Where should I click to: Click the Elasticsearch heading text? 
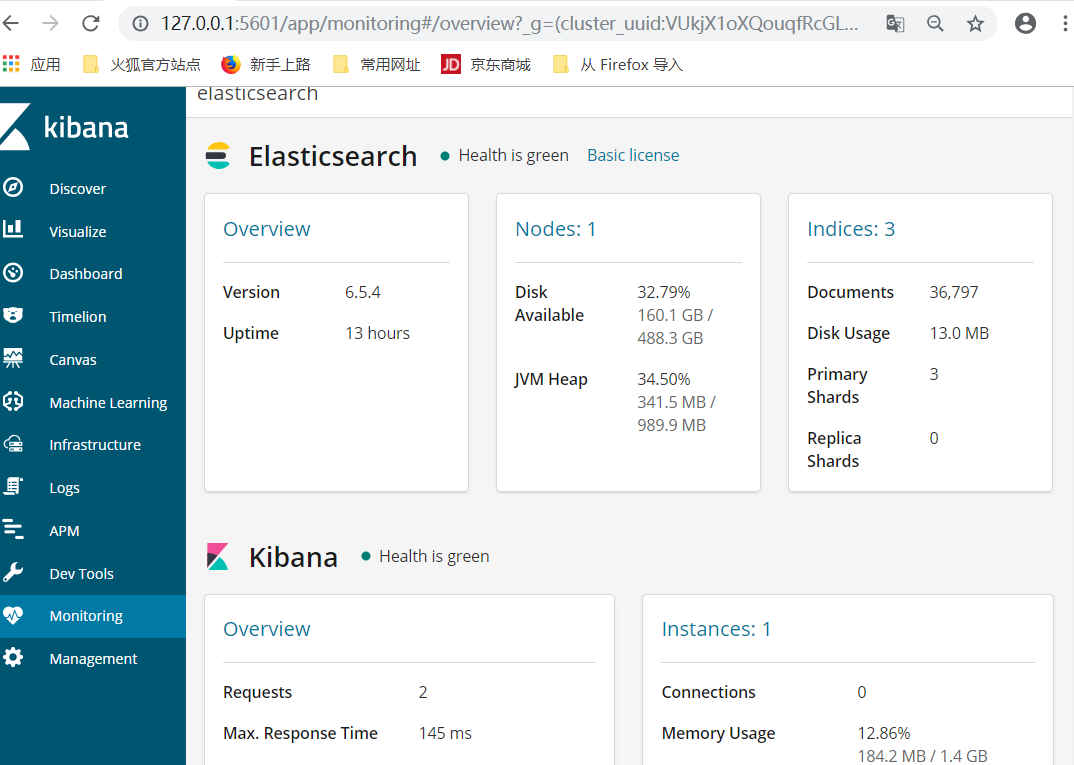coord(333,156)
